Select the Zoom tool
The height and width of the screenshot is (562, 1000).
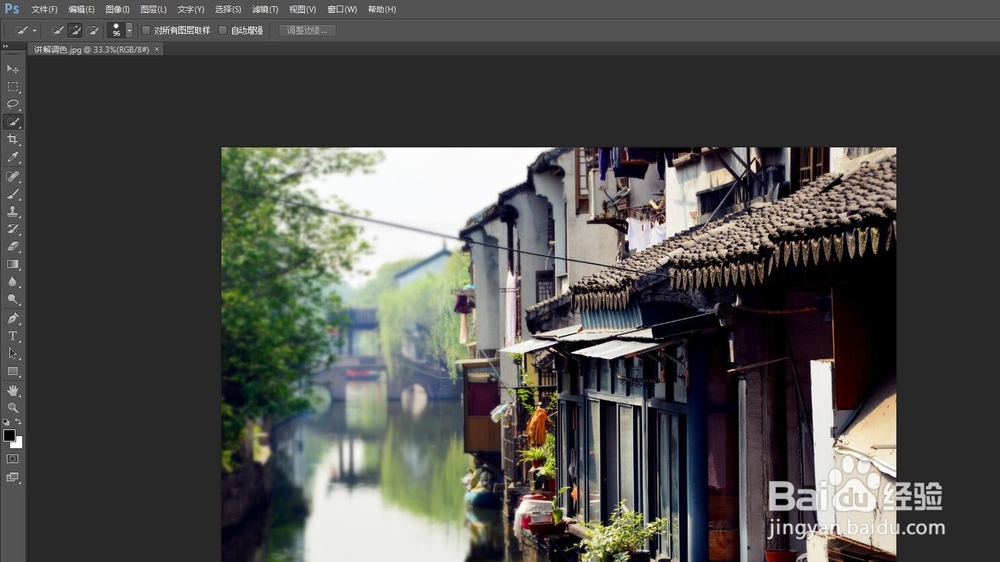coord(13,408)
